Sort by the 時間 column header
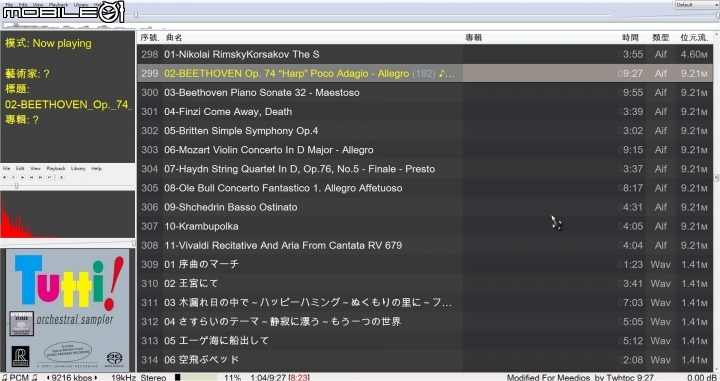This screenshot has height=381, width=720. (630, 38)
